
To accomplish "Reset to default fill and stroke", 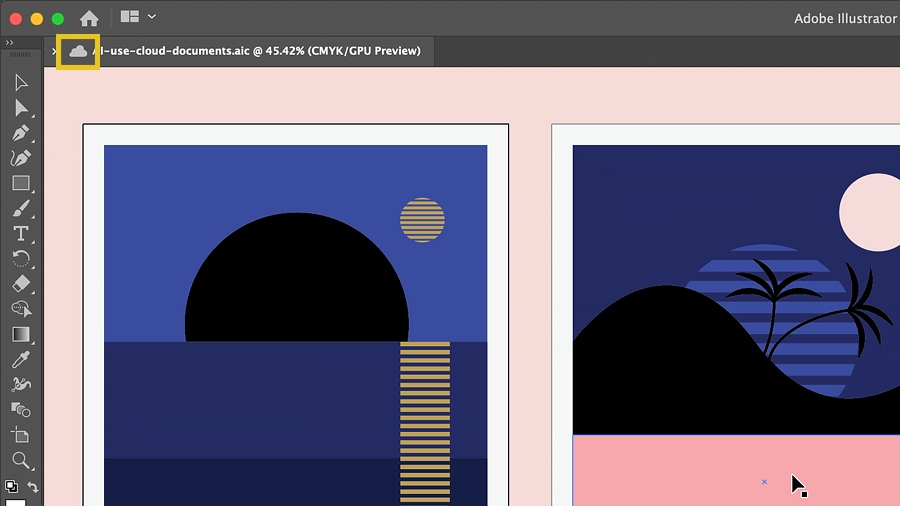I will 11,486.
